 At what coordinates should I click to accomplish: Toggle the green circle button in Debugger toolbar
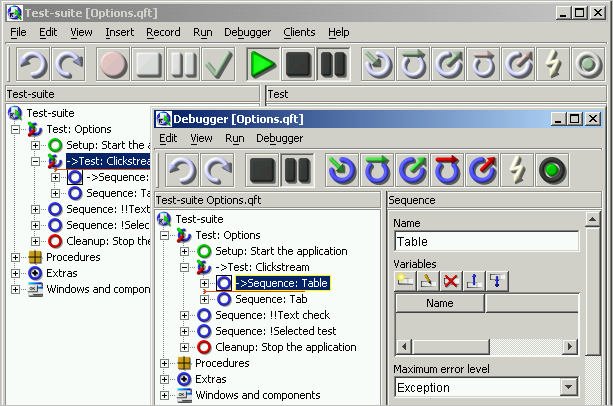click(552, 169)
